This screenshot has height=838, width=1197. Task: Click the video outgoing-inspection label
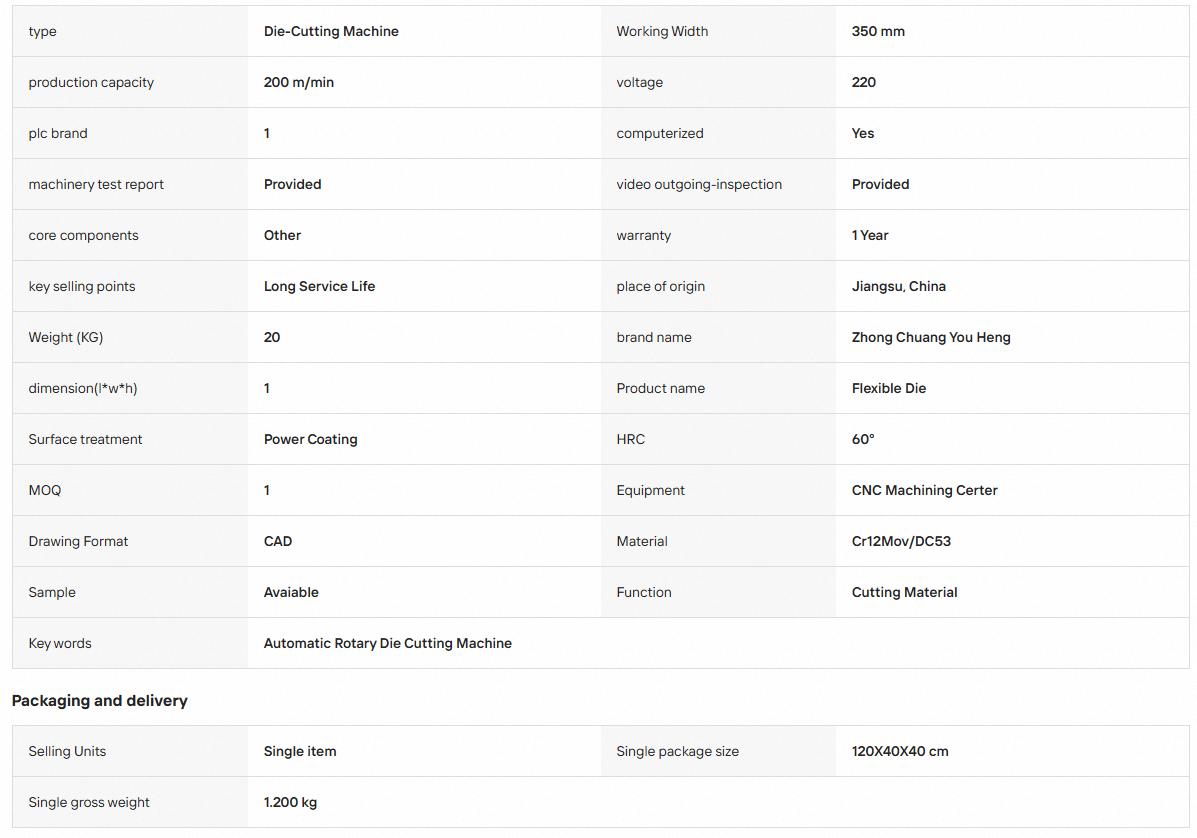[699, 185]
